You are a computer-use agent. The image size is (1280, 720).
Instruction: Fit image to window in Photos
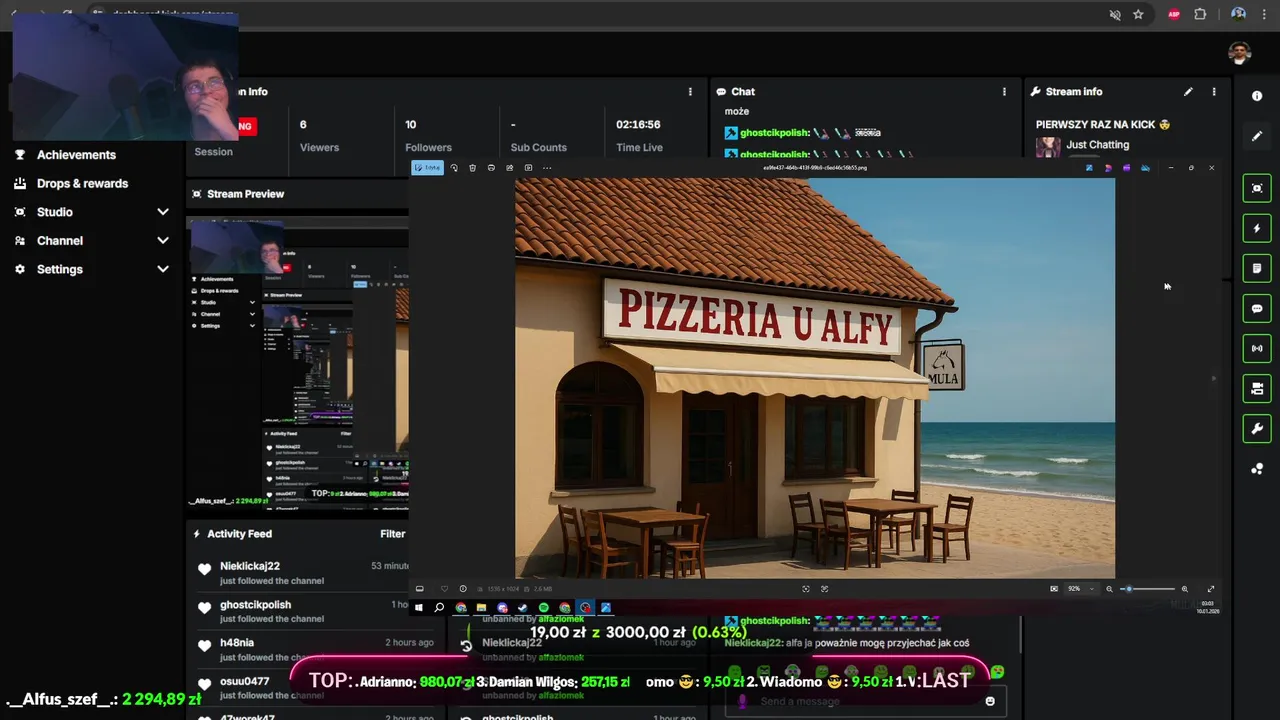(1054, 589)
